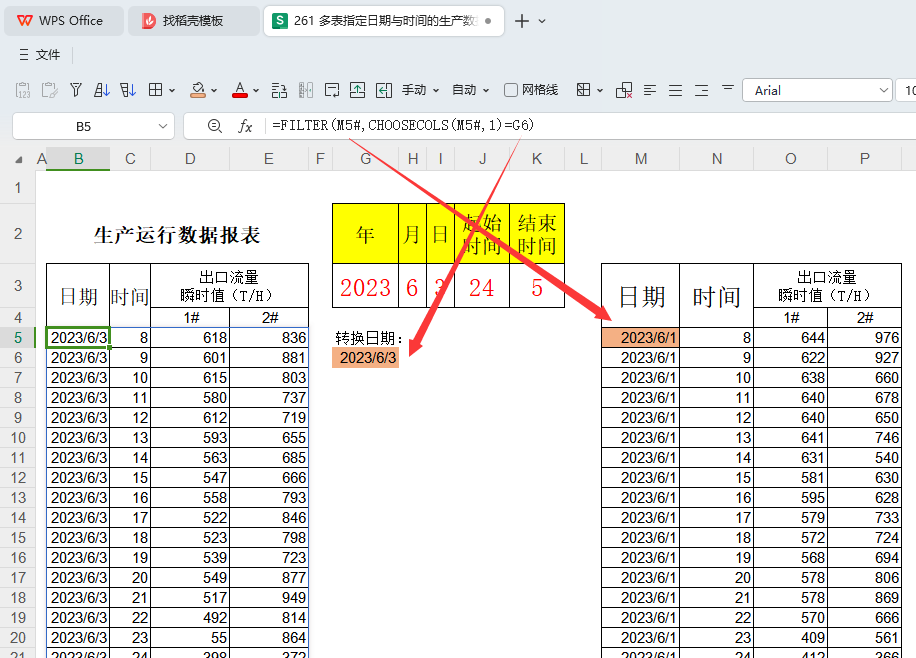Select cell with value 644
The width and height of the screenshot is (916, 658).
[x=790, y=338]
